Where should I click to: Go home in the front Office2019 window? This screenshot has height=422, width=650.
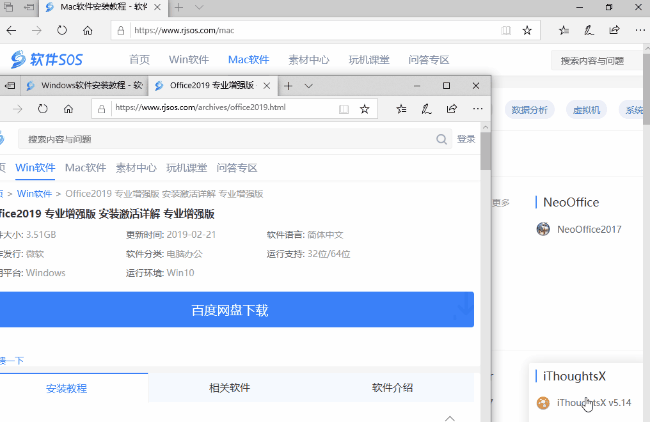point(68,109)
